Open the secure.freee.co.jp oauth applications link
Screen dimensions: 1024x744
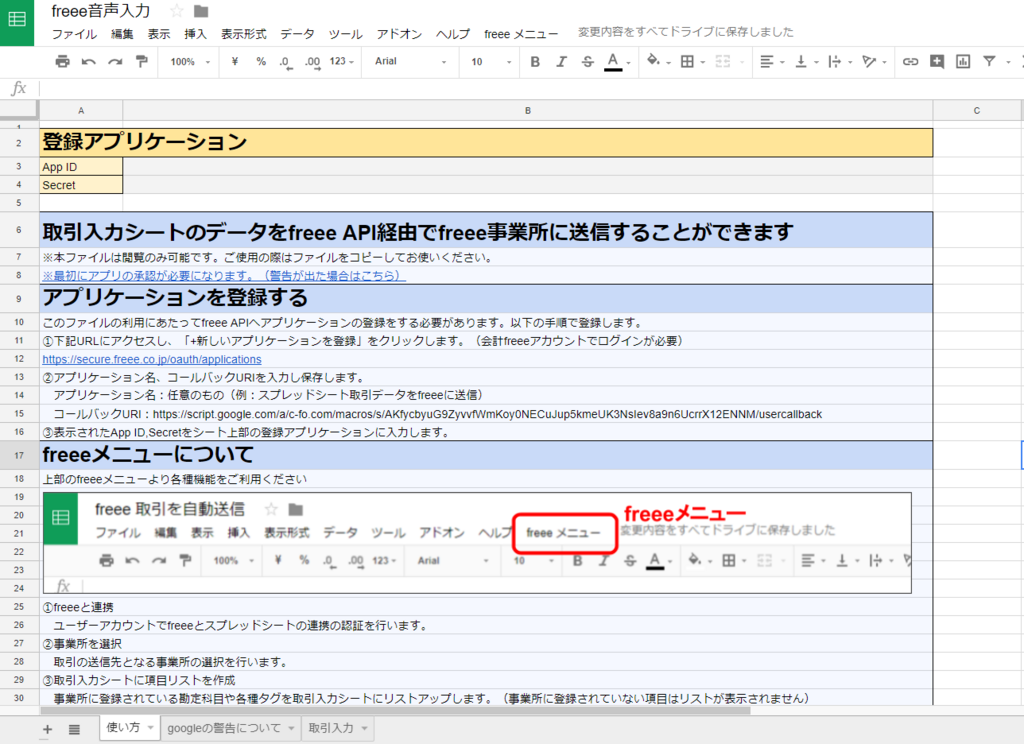coord(152,359)
